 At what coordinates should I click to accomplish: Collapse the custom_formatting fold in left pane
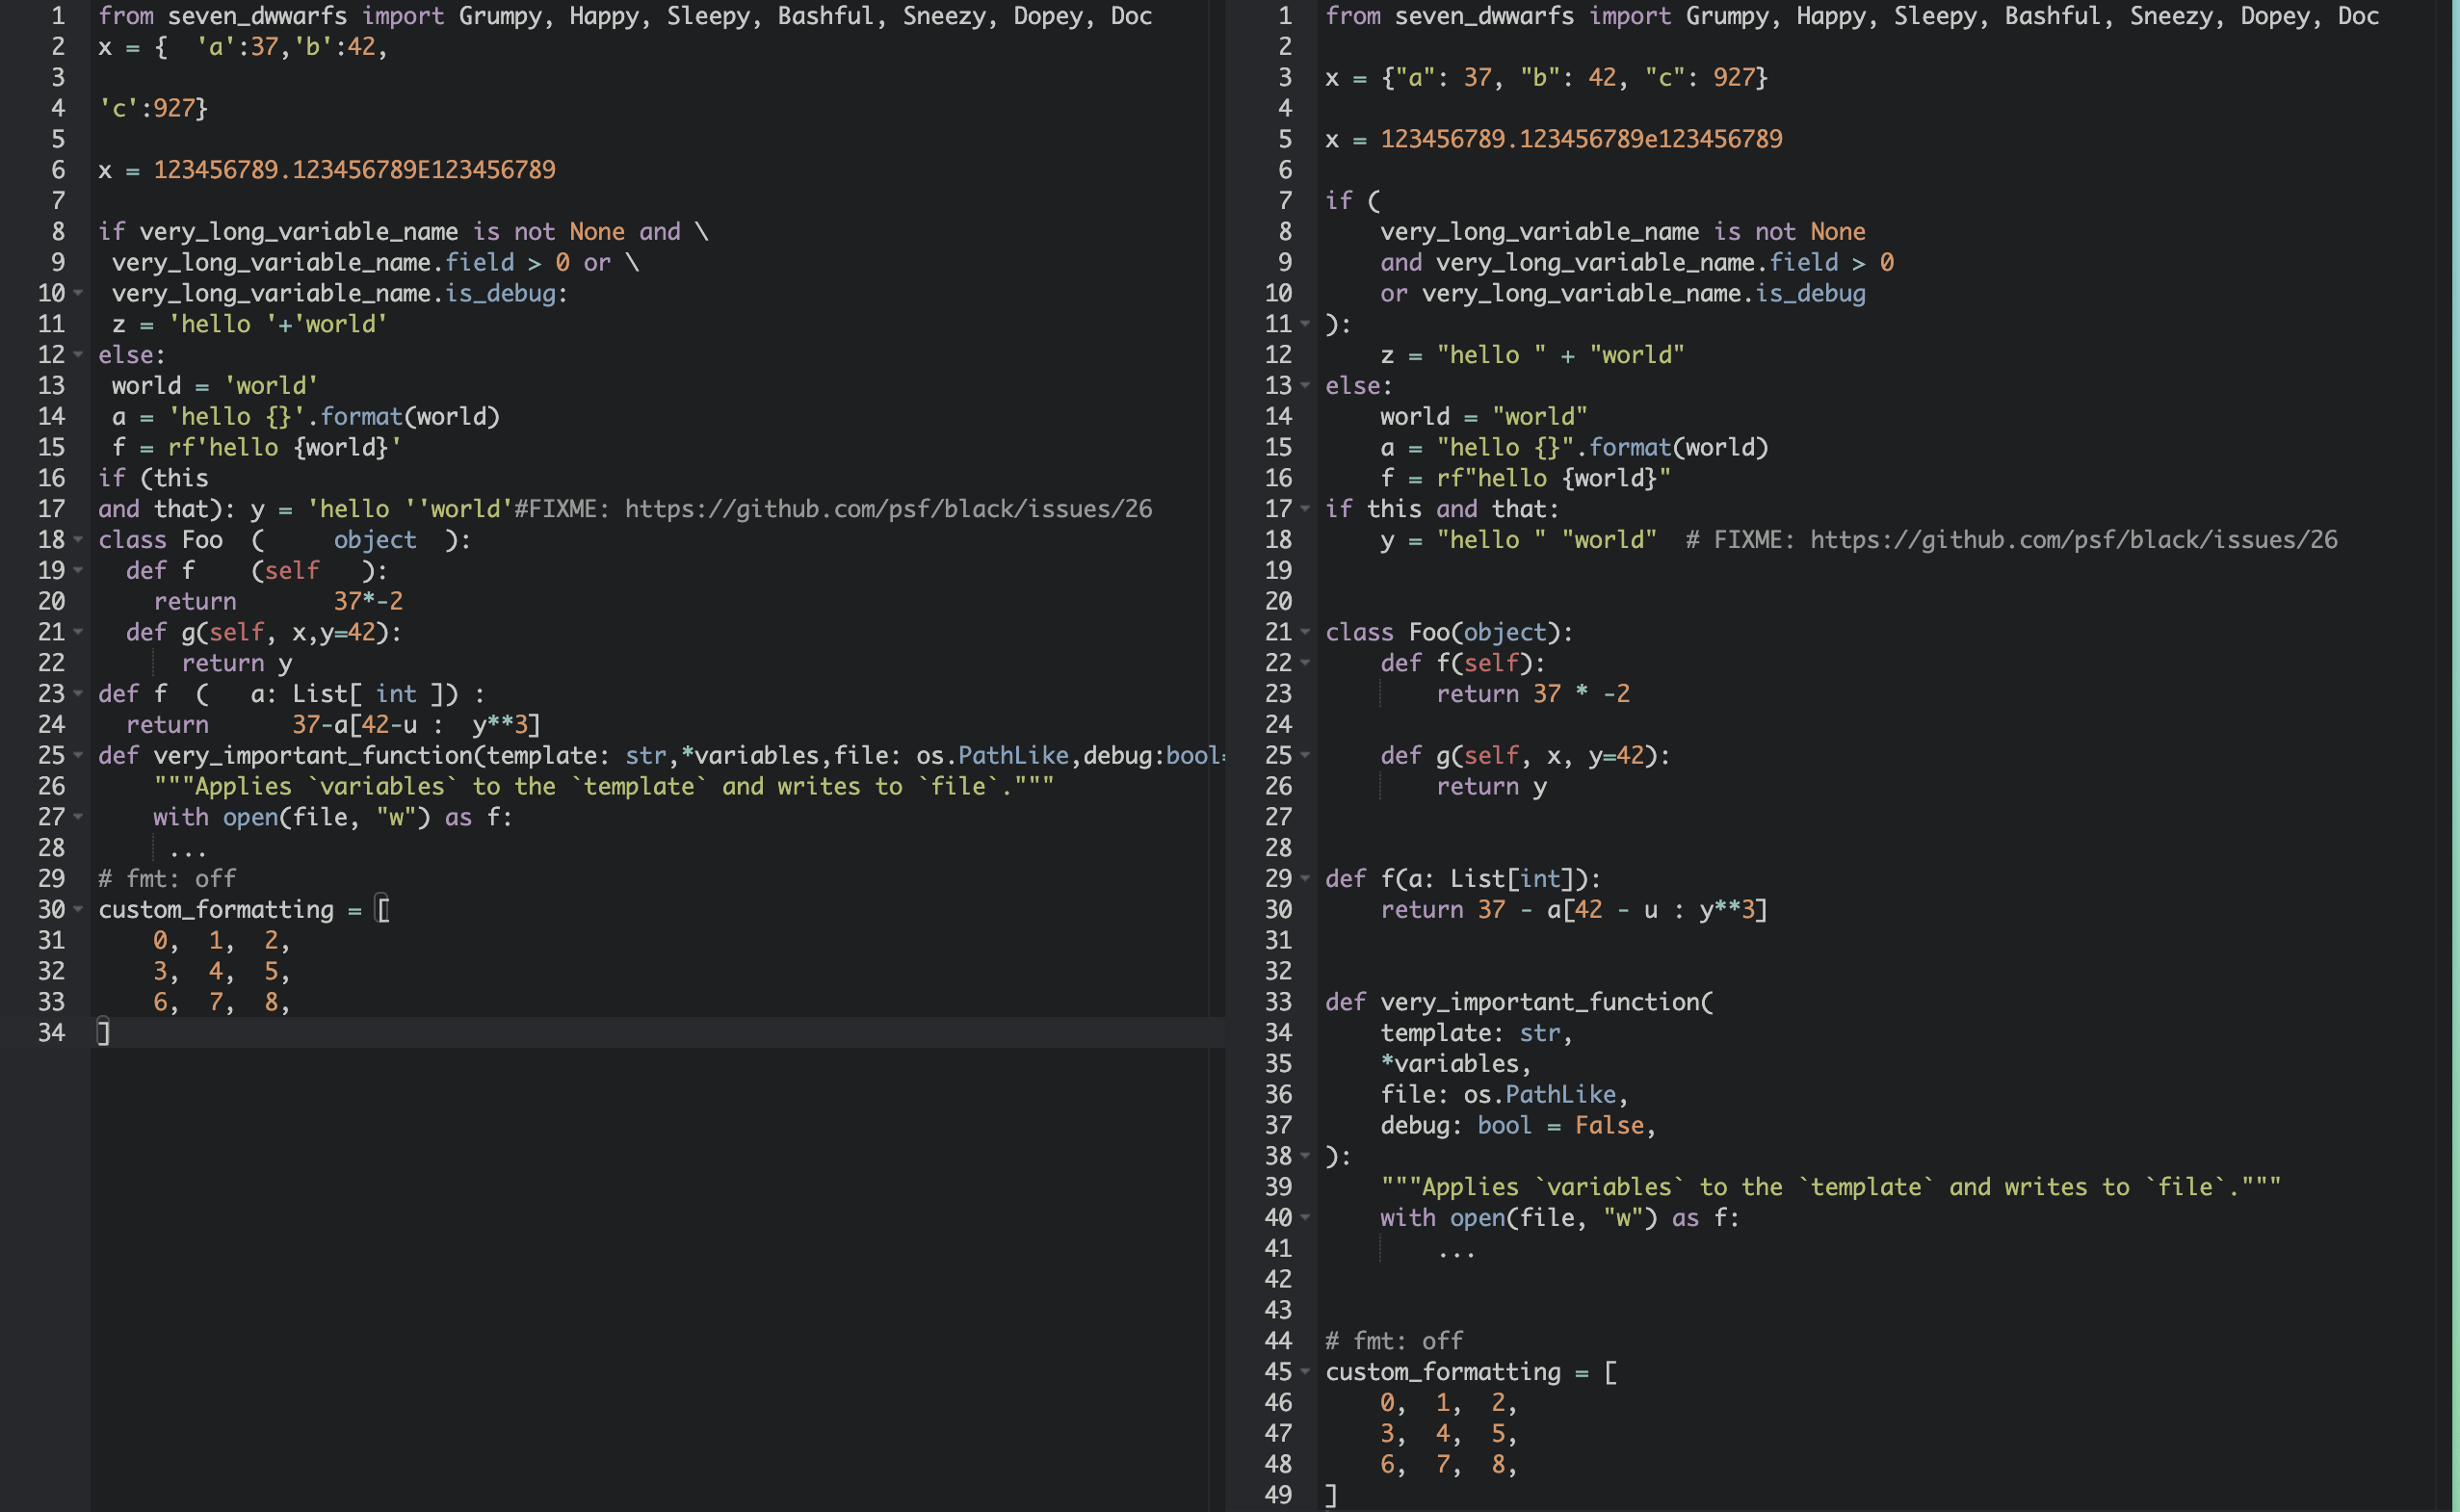pos(78,909)
